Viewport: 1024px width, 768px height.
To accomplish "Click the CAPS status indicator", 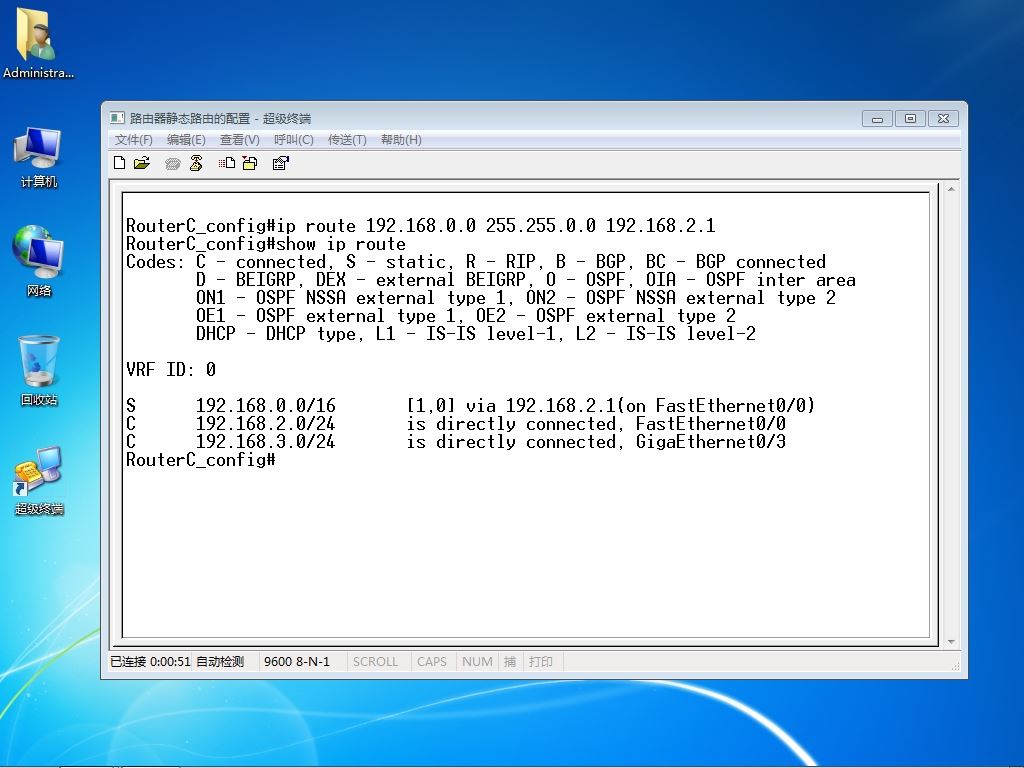I will point(432,662).
